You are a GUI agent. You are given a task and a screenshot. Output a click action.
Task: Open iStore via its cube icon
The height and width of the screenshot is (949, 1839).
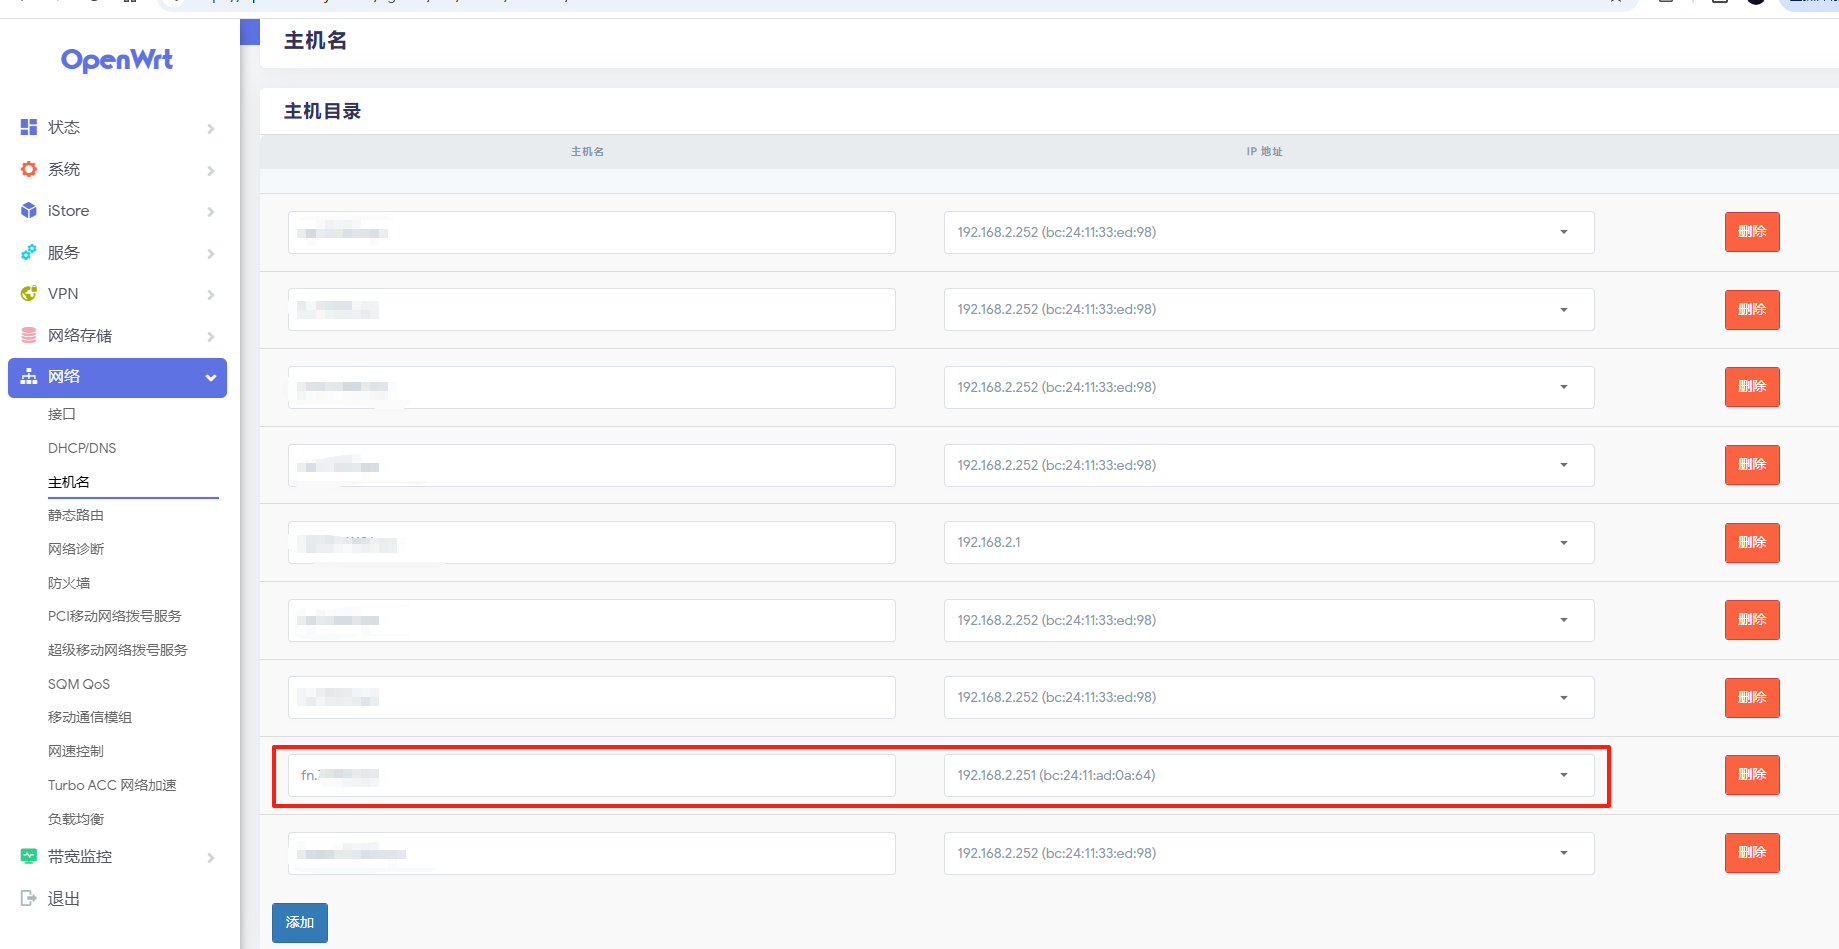(x=29, y=211)
